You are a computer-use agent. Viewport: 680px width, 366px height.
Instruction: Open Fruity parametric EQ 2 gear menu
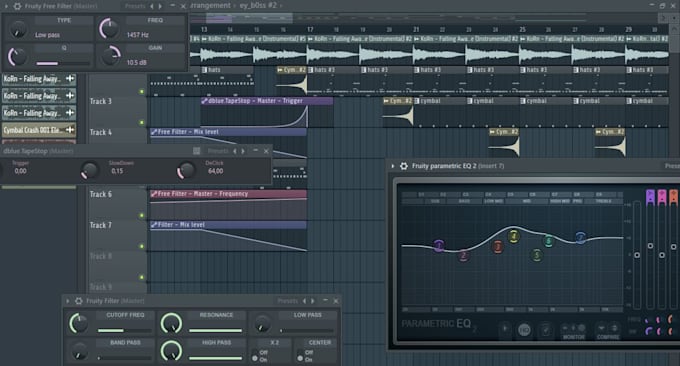point(403,166)
